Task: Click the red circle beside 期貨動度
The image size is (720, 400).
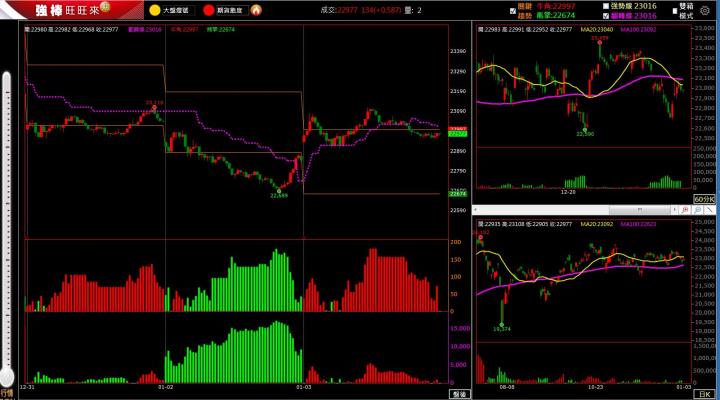Action: [x=208, y=10]
